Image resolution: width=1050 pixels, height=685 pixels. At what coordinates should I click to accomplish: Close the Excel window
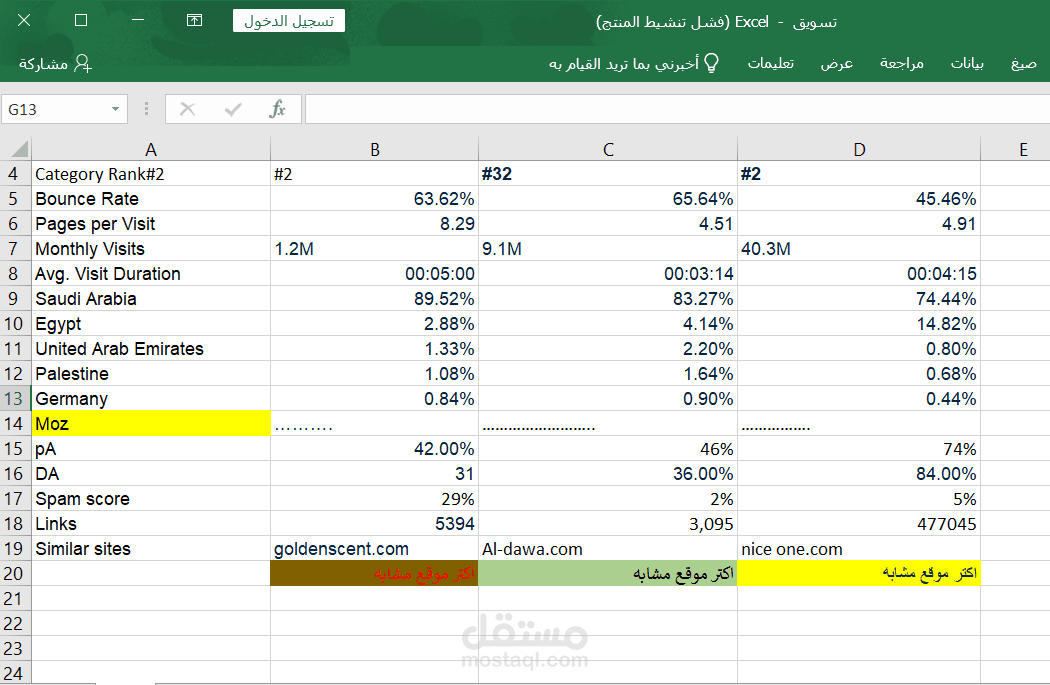24,20
